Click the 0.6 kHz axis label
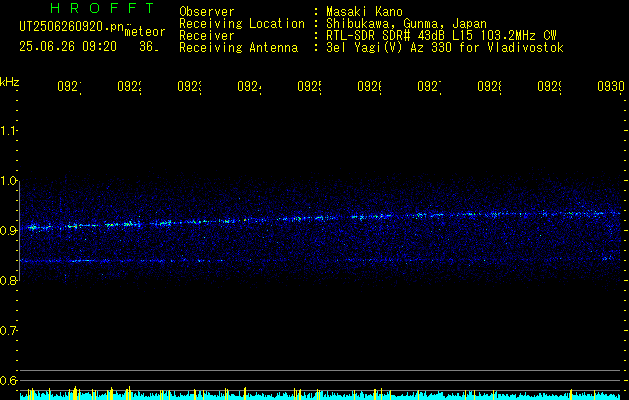Viewport: 629px width, 400px height. (8, 380)
